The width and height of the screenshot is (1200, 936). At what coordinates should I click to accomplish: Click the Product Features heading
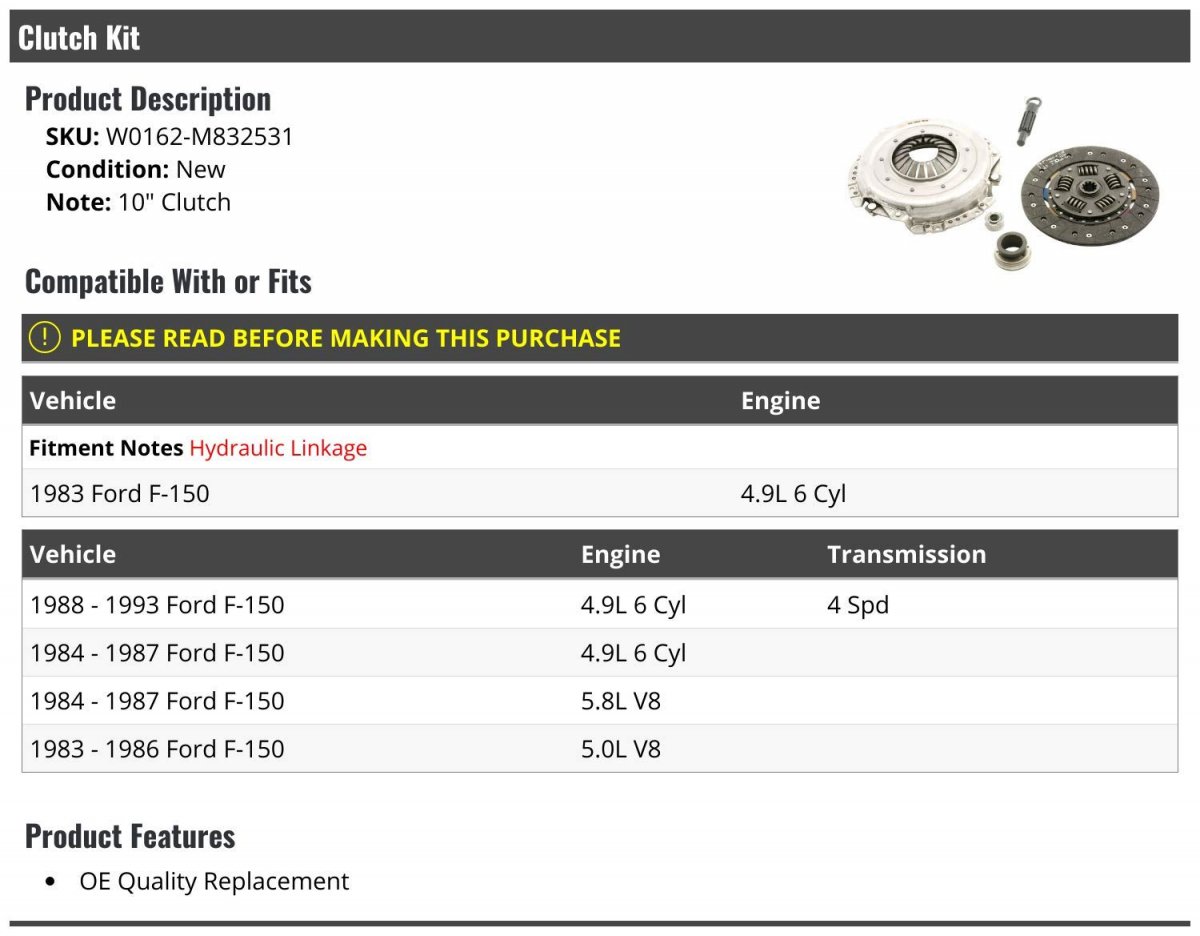tap(130, 836)
